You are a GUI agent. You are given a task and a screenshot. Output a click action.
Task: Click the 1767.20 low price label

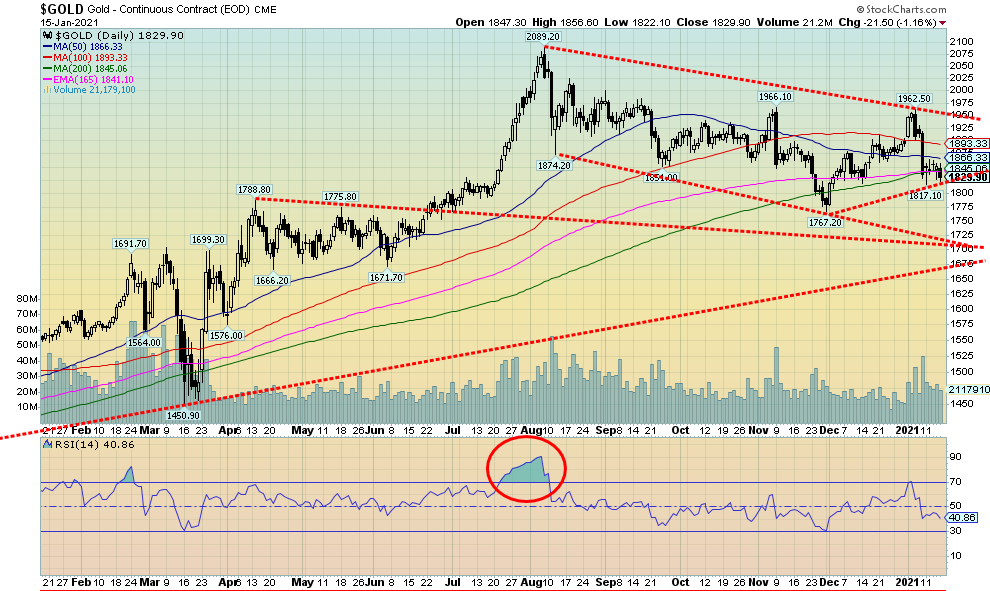(x=826, y=222)
